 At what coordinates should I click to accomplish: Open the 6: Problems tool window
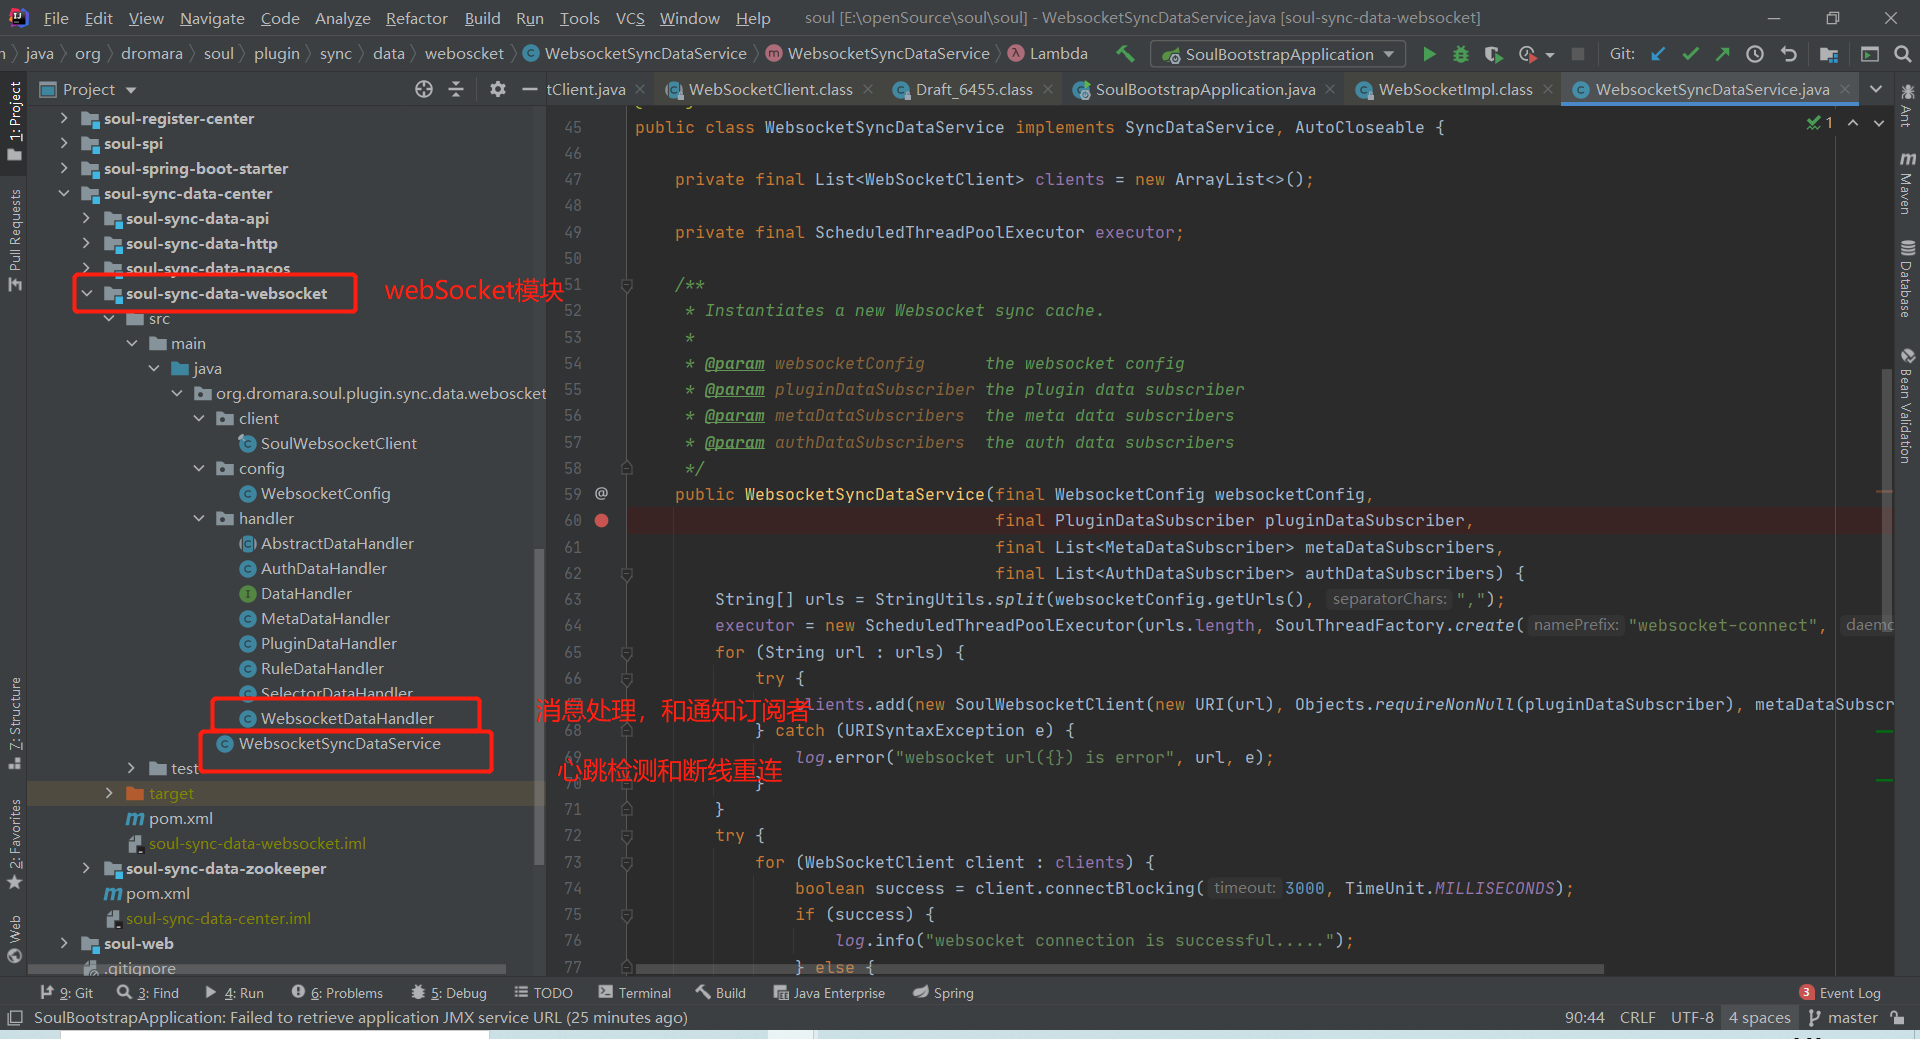[x=337, y=993]
